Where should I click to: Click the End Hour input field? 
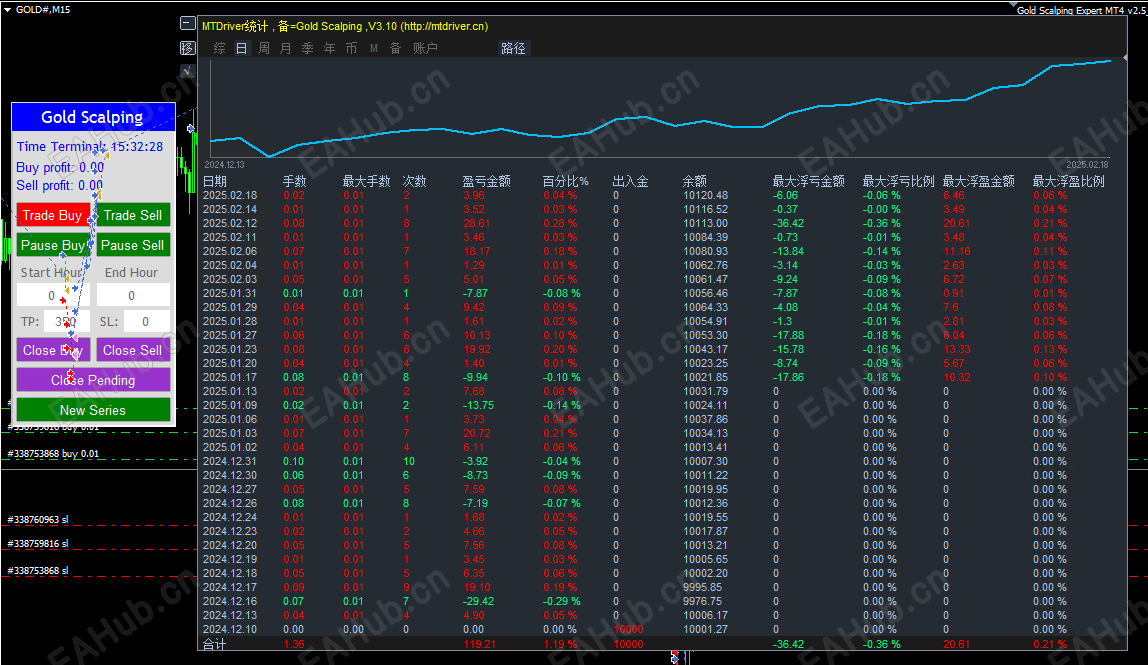click(133, 295)
